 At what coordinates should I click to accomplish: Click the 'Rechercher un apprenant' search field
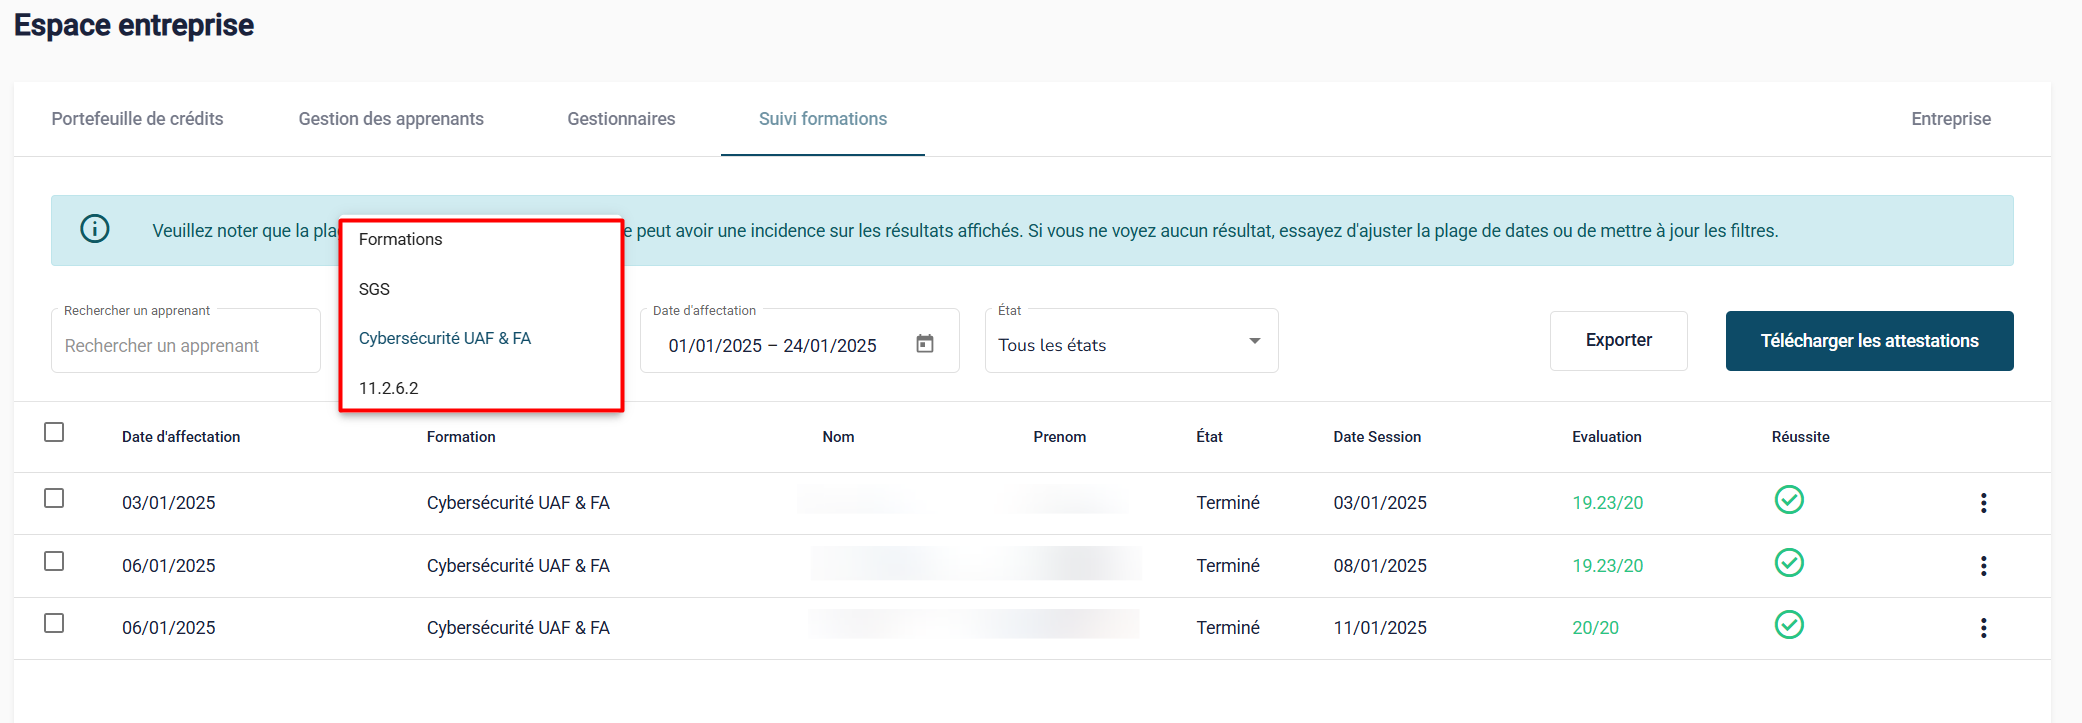(x=186, y=345)
